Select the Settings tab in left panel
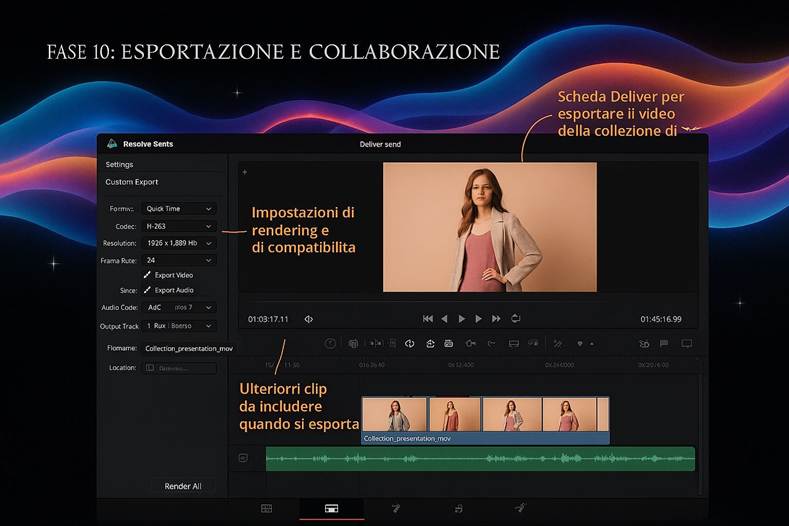789x526 pixels. (119, 165)
